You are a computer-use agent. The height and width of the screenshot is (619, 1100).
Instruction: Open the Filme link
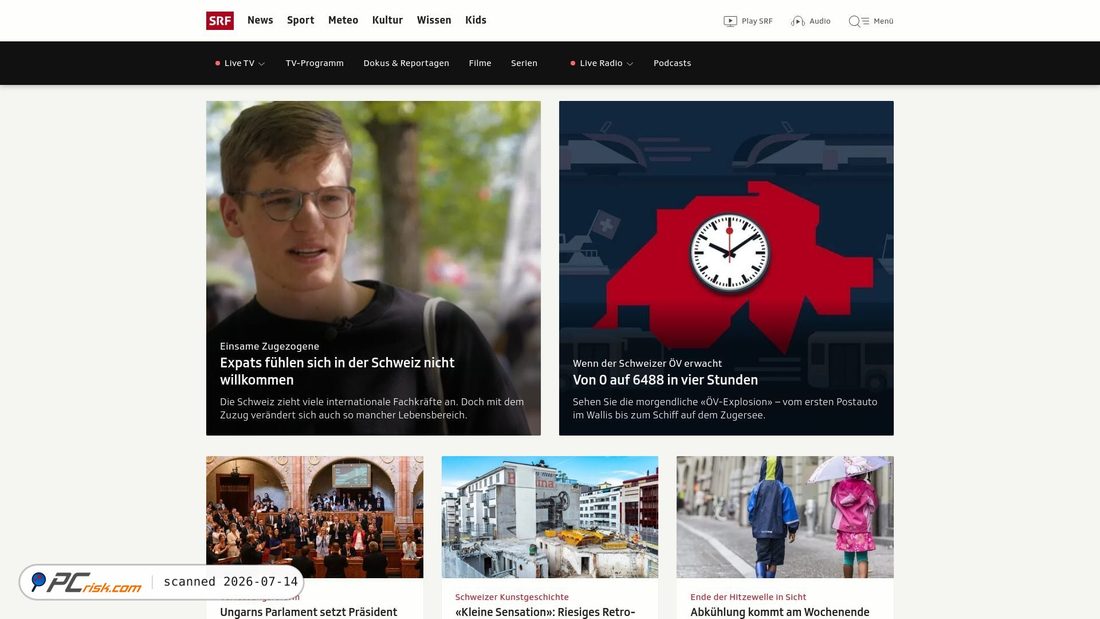pyautogui.click(x=480, y=63)
